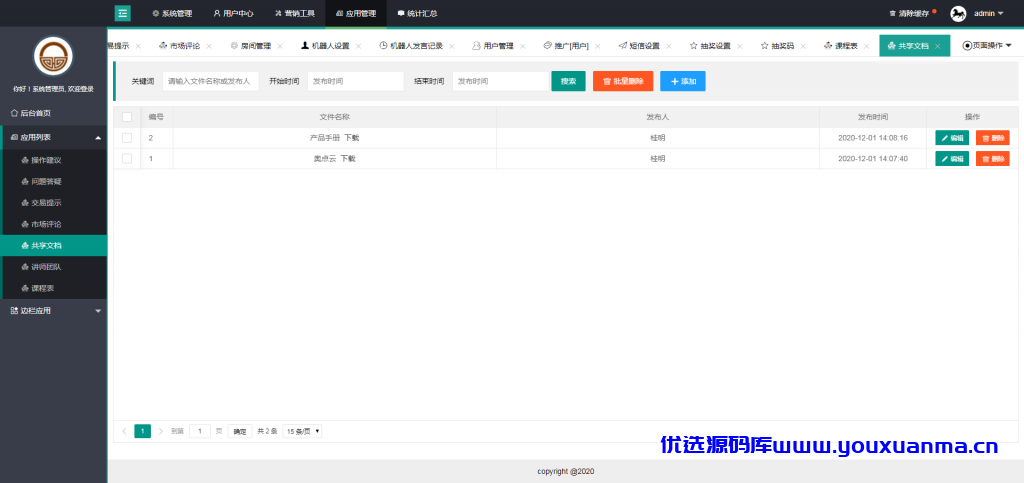The width and height of the screenshot is (1024, 483).
Task: Download the 奥点云 file
Action: [x=347, y=159]
